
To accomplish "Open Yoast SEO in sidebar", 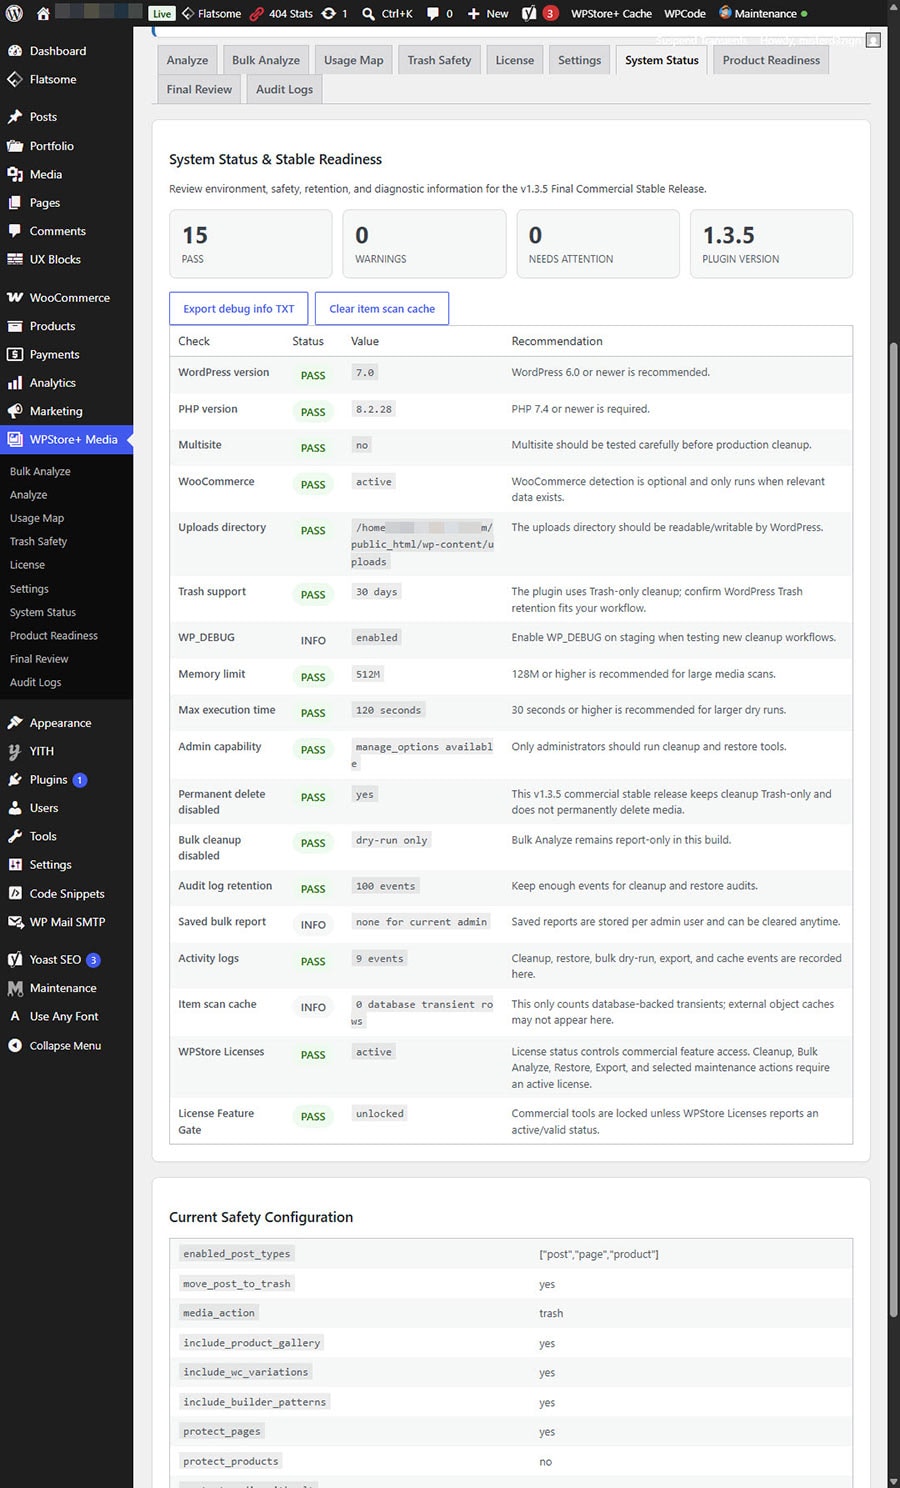I will click(x=55, y=960).
